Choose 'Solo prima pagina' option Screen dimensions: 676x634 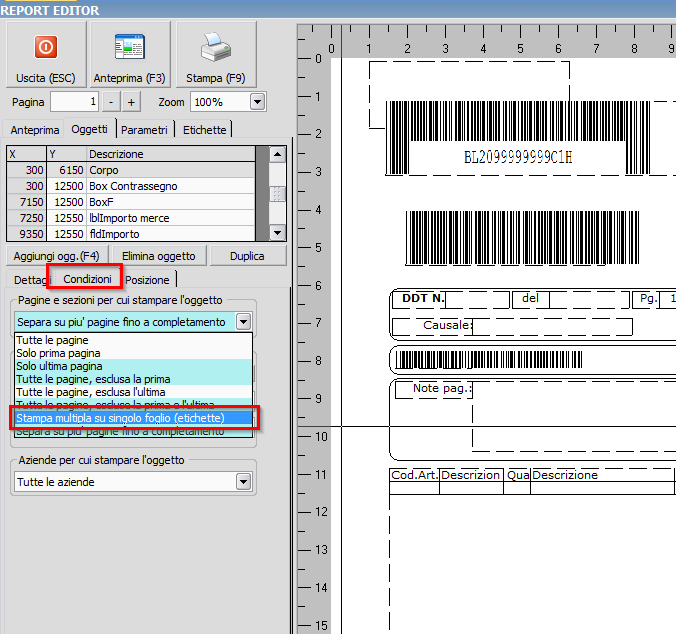point(133,353)
